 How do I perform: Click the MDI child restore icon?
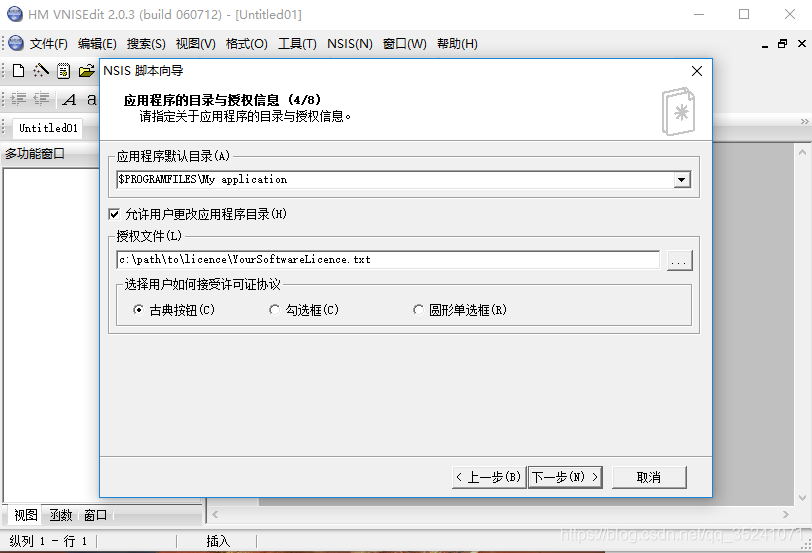click(x=782, y=44)
